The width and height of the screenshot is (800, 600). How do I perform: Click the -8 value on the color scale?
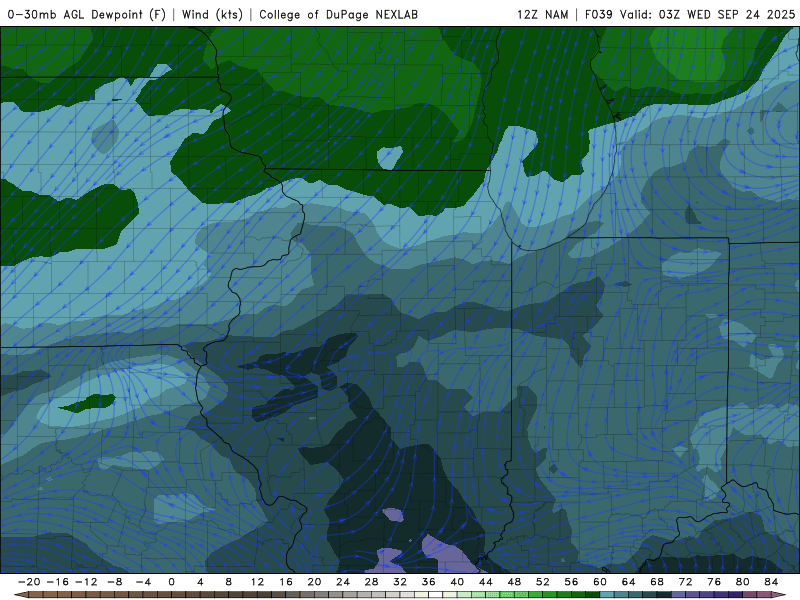[x=114, y=582]
